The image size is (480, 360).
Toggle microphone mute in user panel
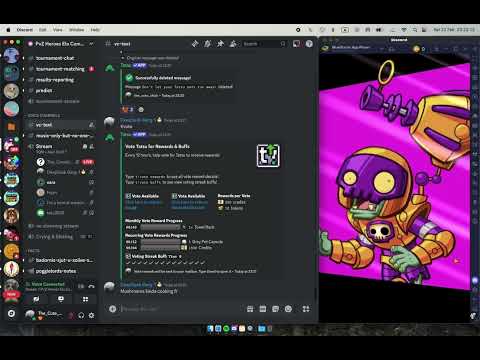[71, 315]
